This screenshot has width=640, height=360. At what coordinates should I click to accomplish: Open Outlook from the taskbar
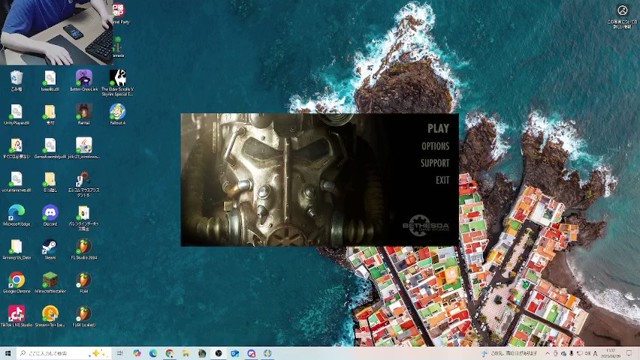[235, 353]
